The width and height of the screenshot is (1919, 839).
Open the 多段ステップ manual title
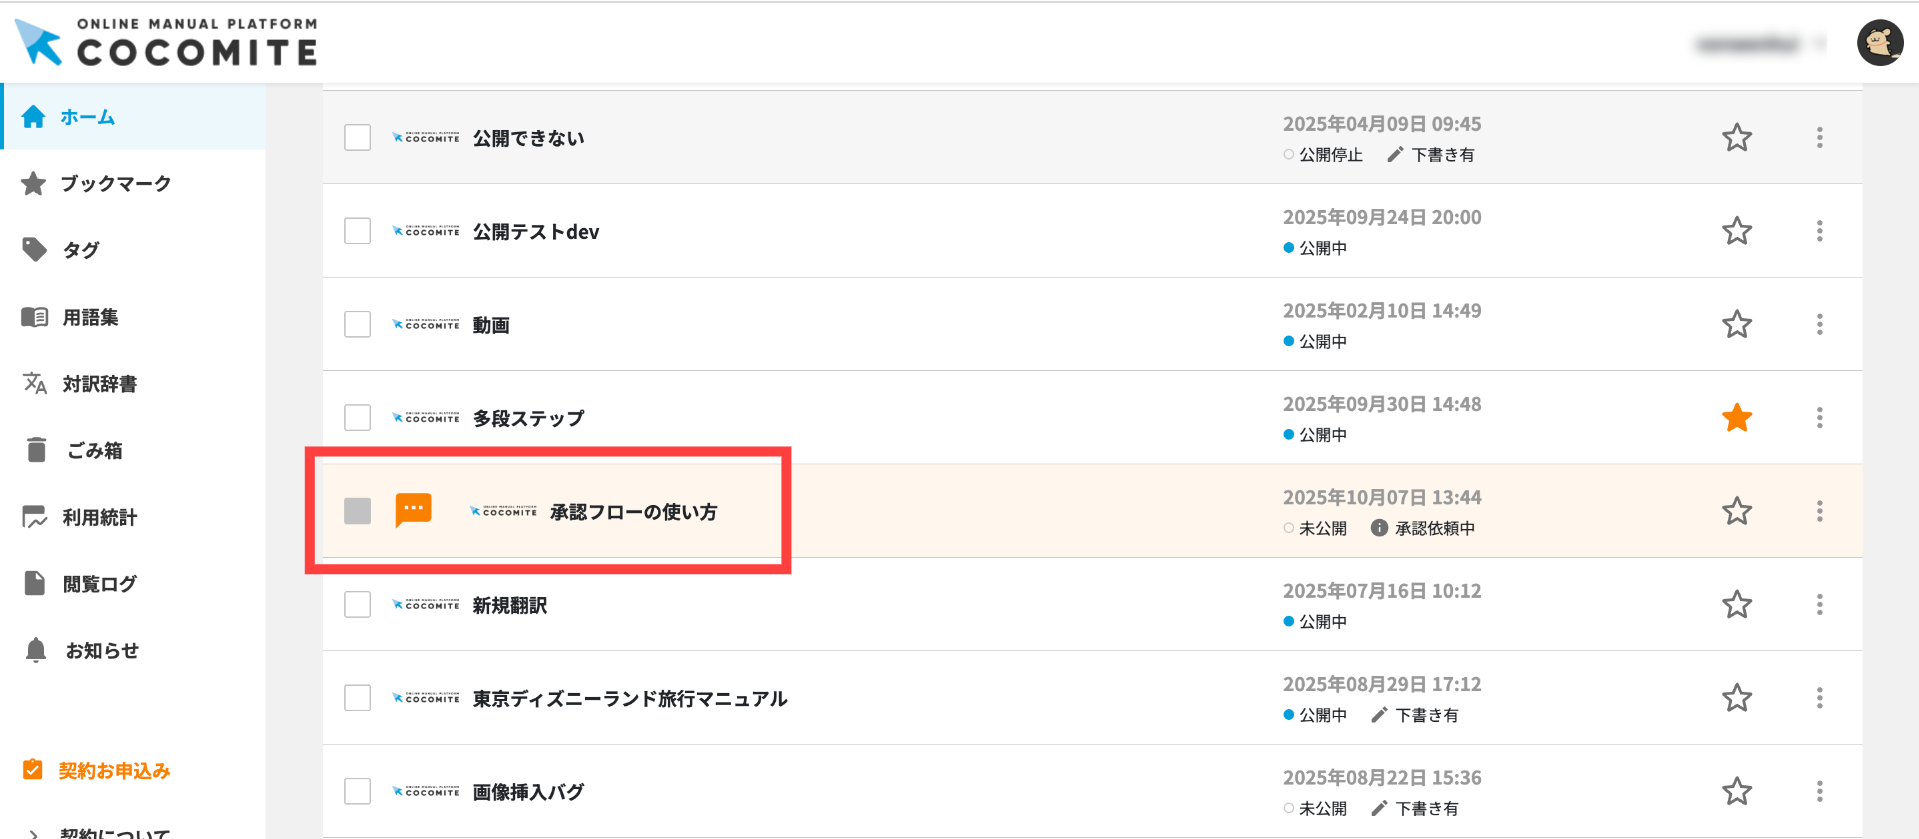tap(528, 419)
